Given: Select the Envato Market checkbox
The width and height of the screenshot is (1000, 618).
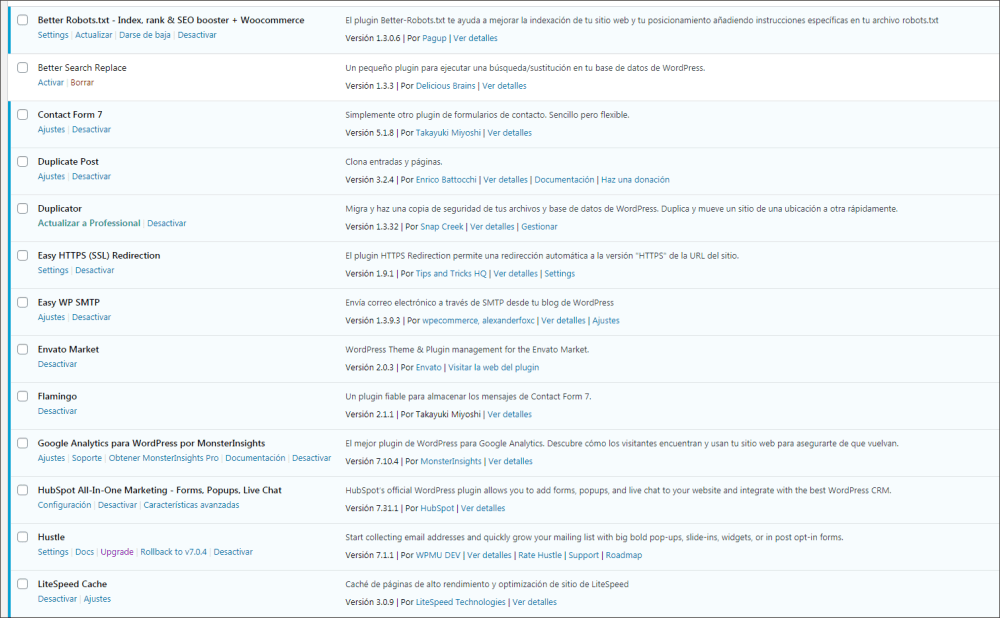Looking at the screenshot, I should click(x=22, y=349).
